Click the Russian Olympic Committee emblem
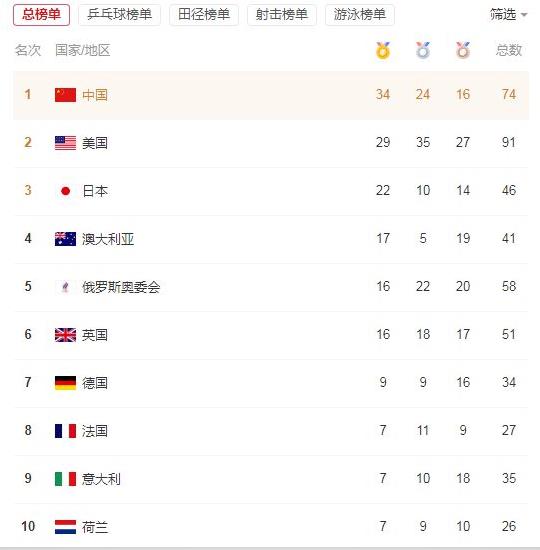 (x=65, y=287)
